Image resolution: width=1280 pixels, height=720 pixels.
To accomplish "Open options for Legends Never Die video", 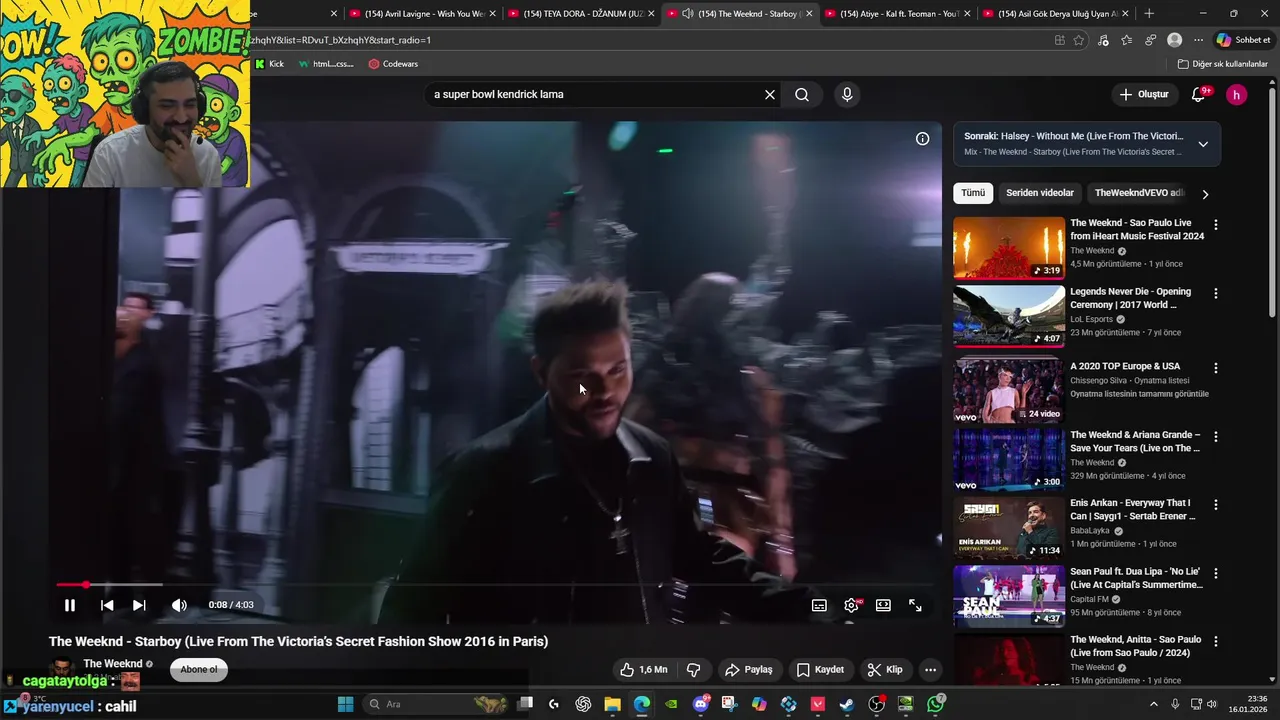I will click(x=1216, y=294).
